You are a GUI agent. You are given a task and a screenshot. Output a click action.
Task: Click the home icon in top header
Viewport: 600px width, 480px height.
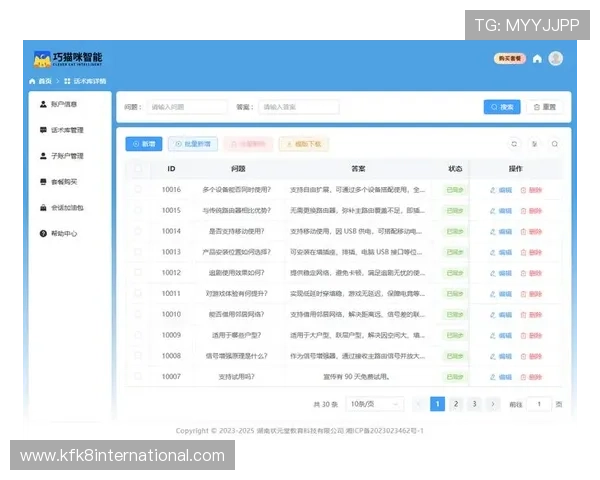[537, 59]
